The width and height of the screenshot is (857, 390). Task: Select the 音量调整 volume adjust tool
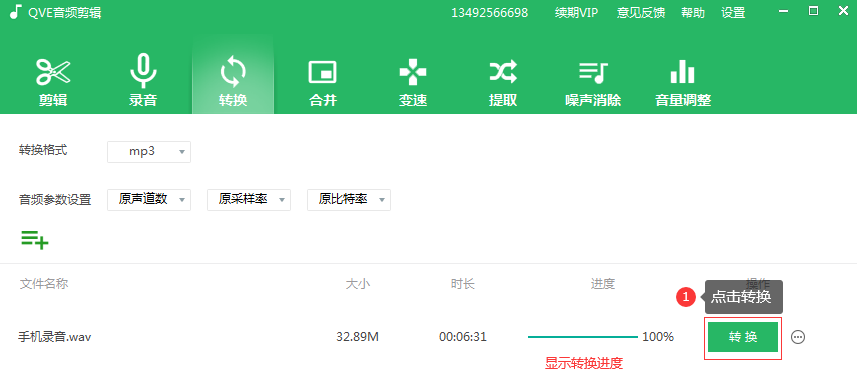click(683, 82)
